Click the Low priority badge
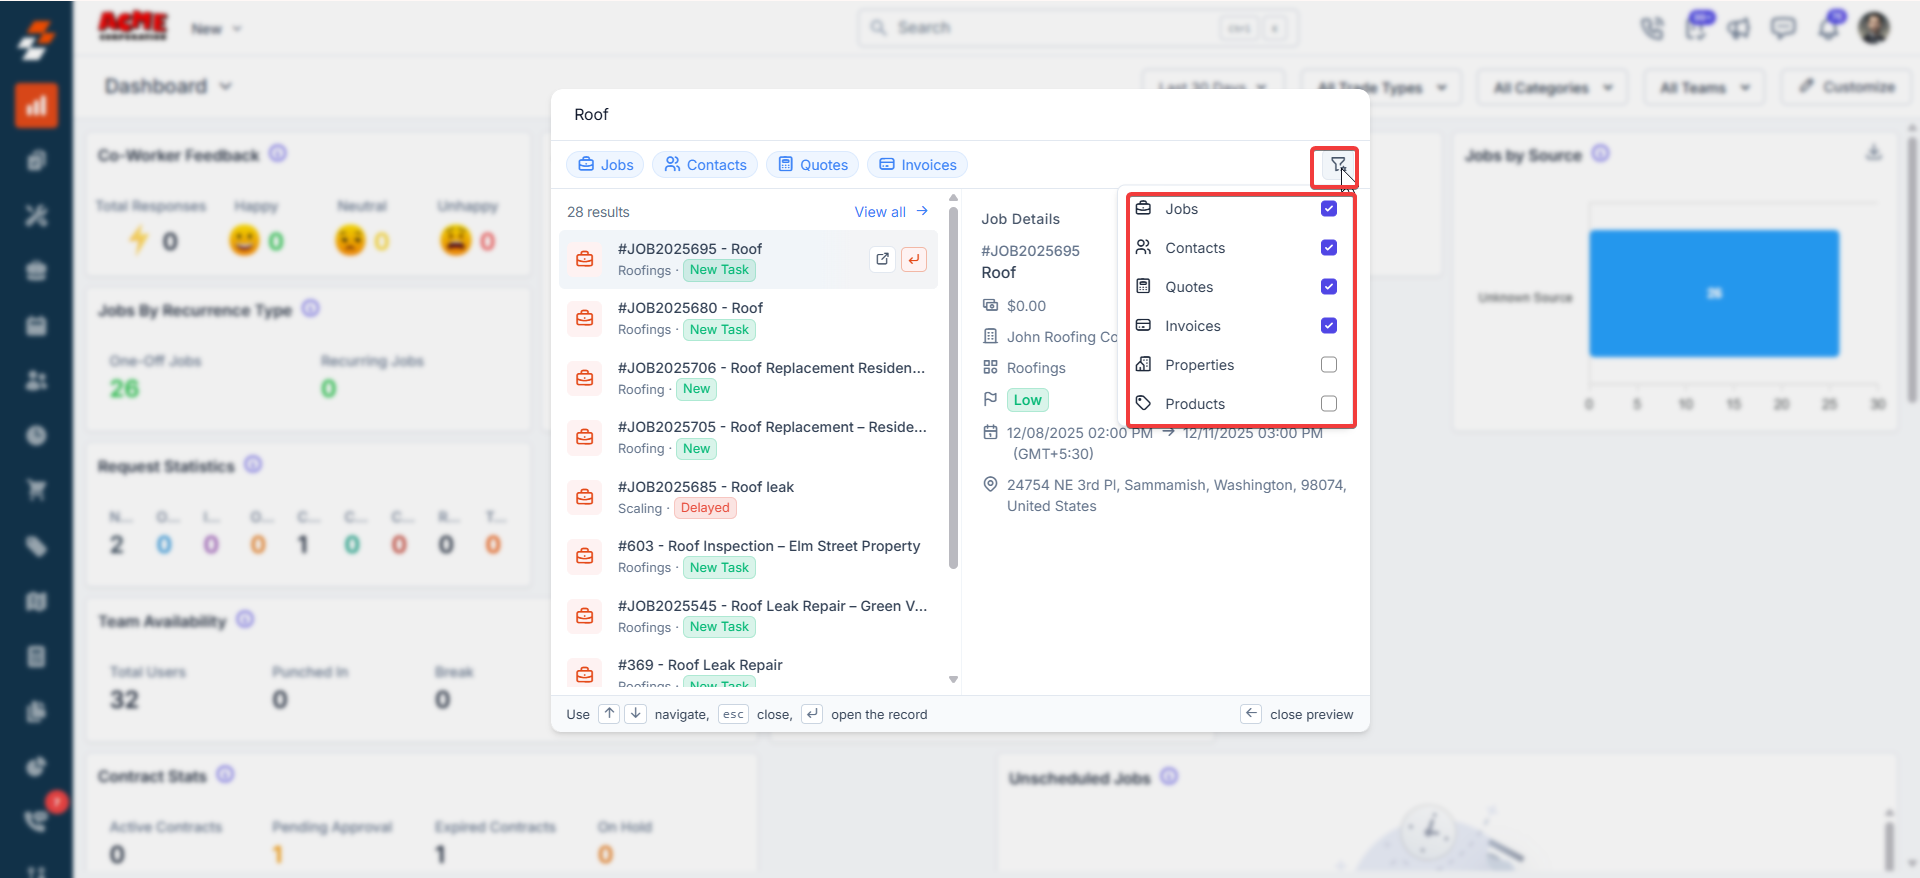This screenshot has width=1920, height=878. pyautogui.click(x=1027, y=400)
